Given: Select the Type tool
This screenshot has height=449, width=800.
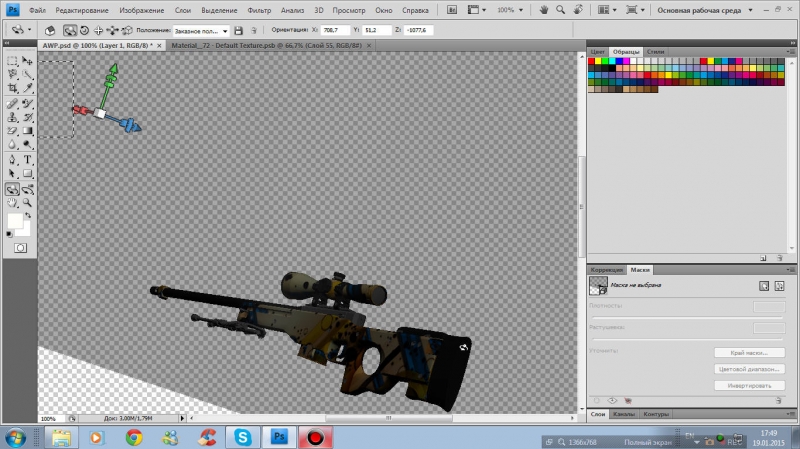Looking at the screenshot, I should click(x=28, y=160).
